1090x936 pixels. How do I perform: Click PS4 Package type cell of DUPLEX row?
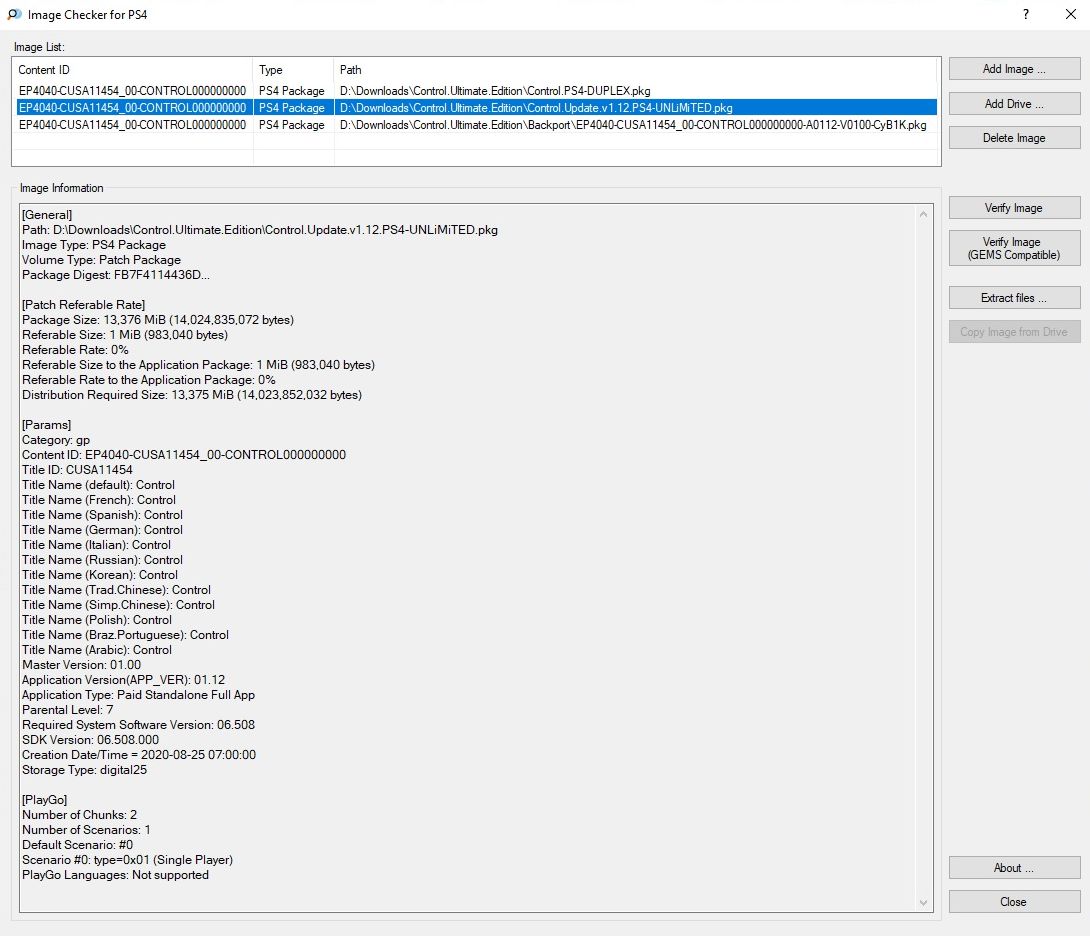[292, 90]
